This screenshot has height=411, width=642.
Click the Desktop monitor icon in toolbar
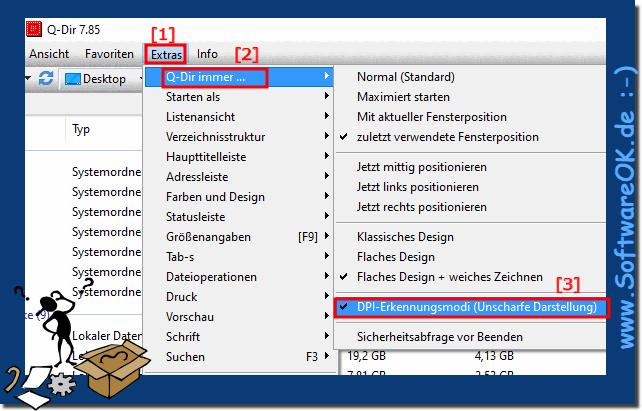pos(73,79)
